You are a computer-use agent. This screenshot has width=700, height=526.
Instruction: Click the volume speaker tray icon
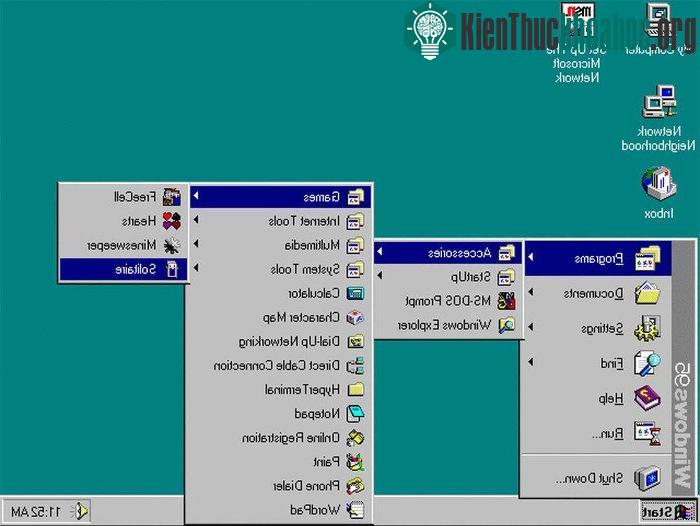pos(81,511)
